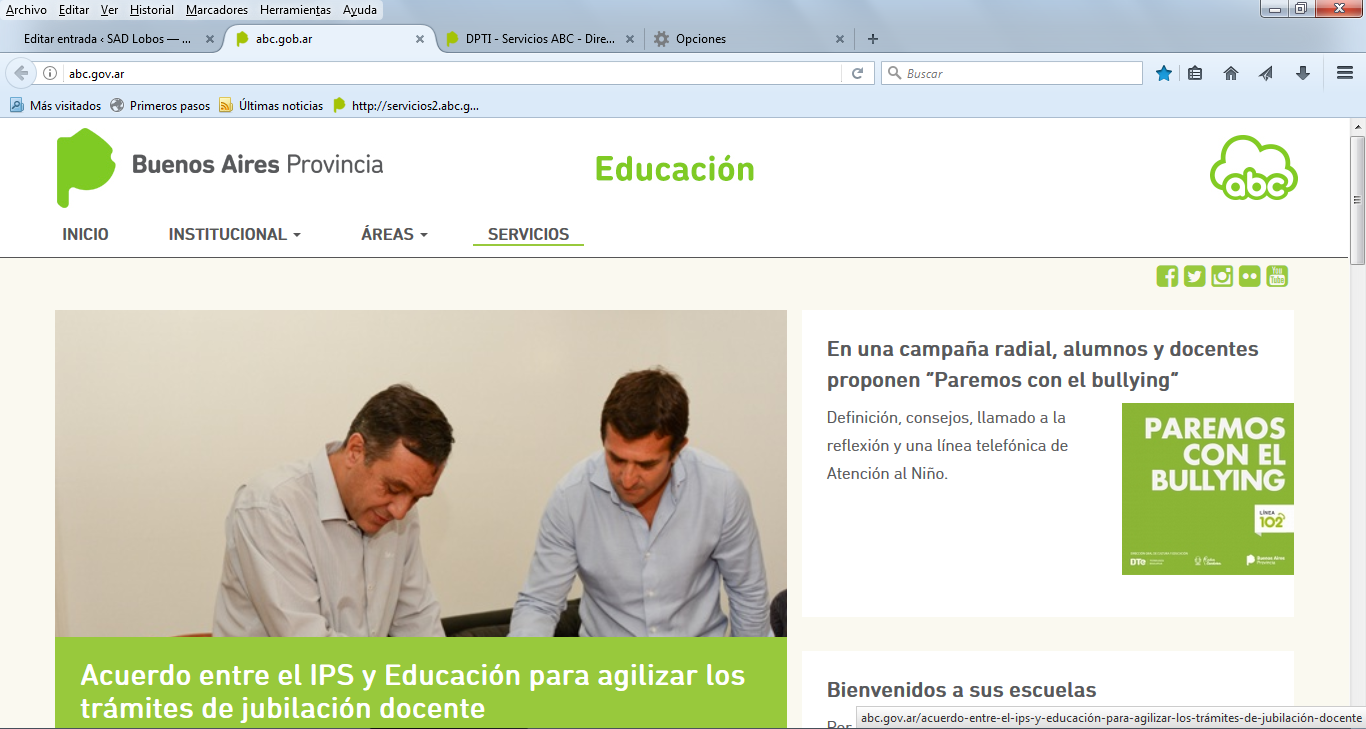Go to the browser home page icon

click(x=1231, y=73)
